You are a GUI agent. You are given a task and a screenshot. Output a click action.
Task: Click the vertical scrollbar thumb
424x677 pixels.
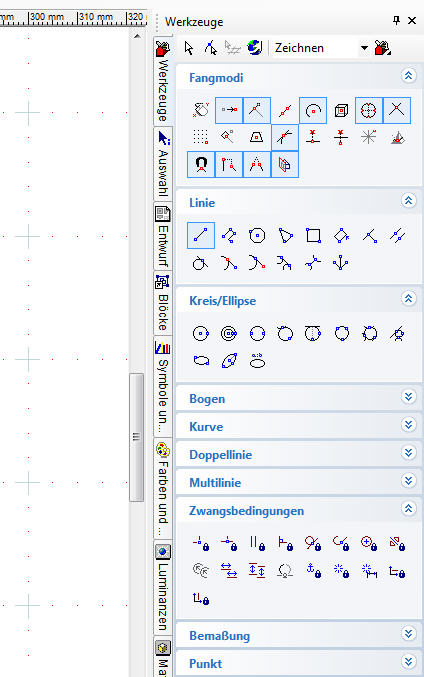(x=136, y=437)
